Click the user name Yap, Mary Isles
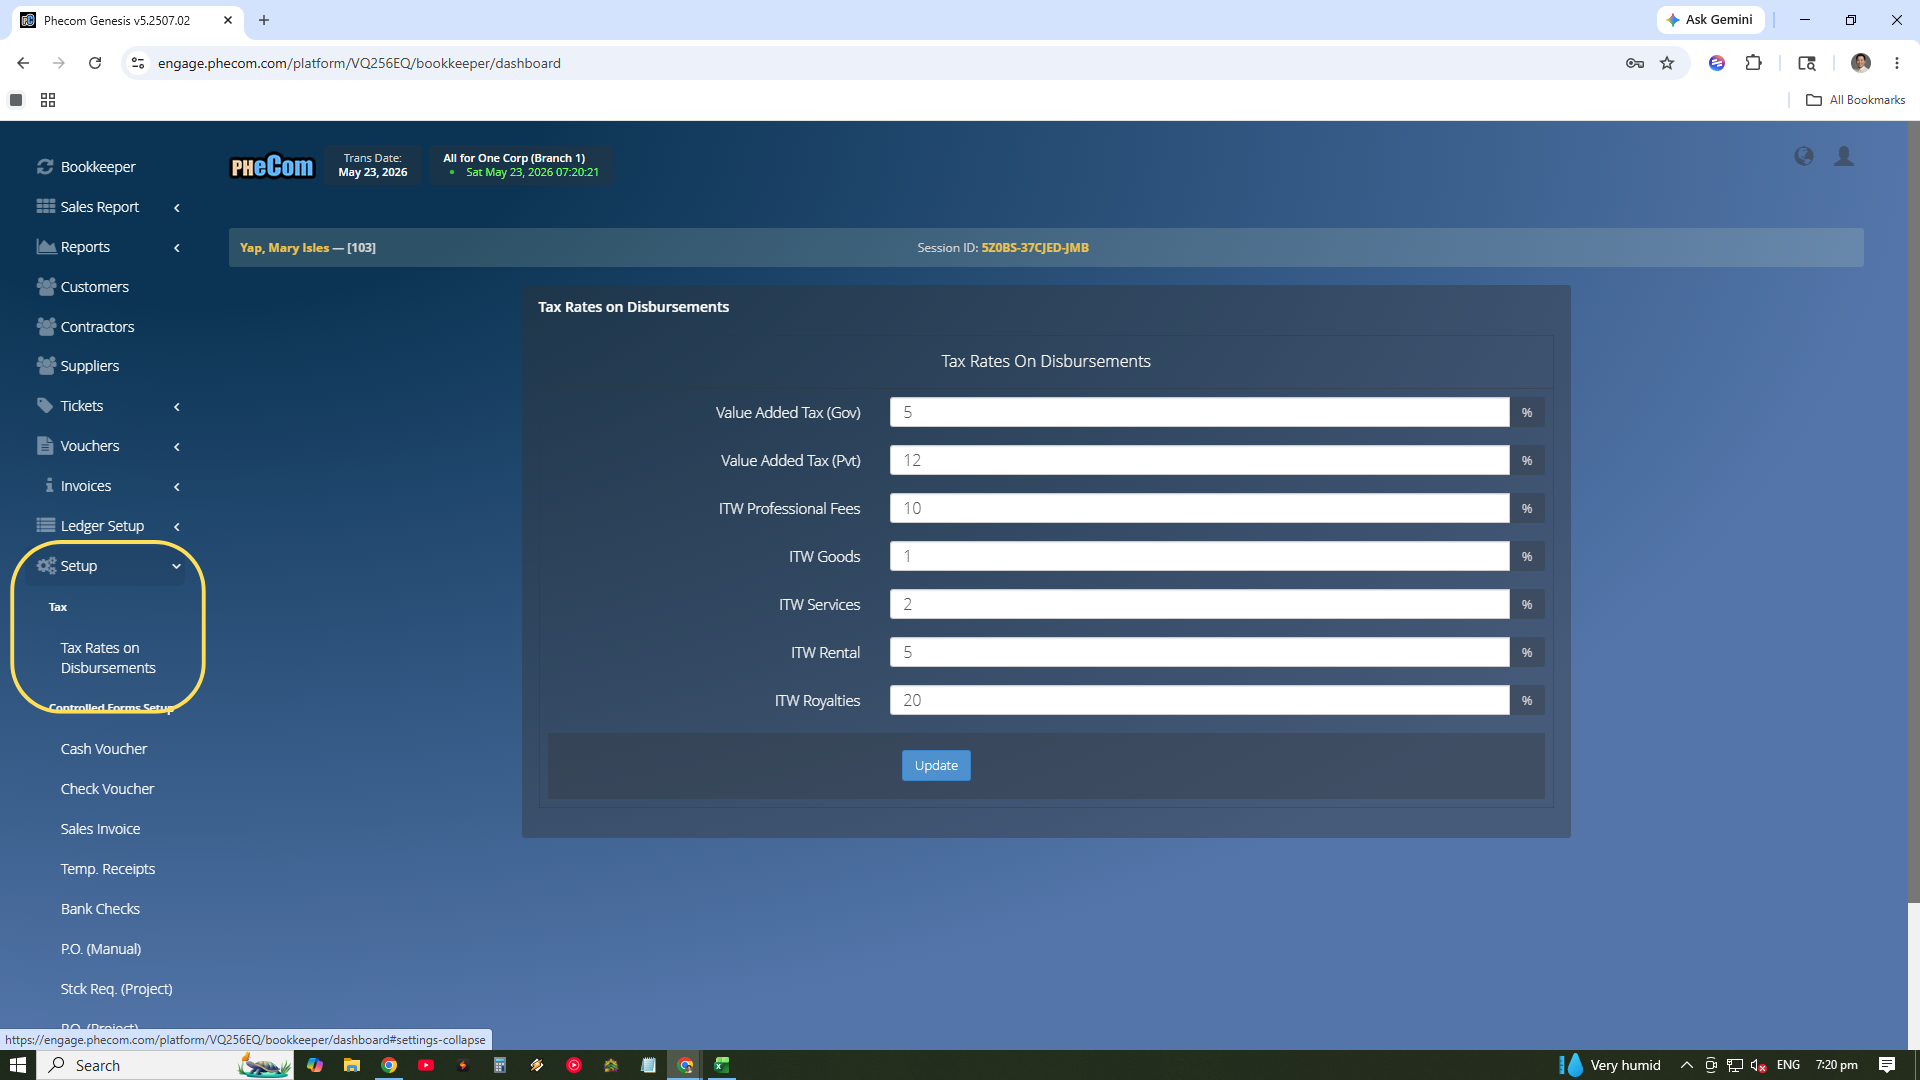This screenshot has width=1920, height=1080. point(284,247)
